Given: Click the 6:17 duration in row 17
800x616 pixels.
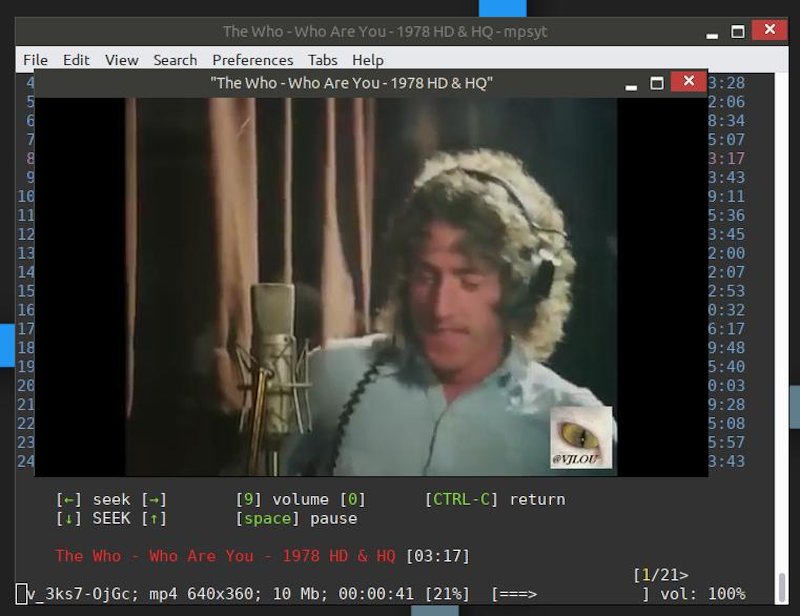Looking at the screenshot, I should tap(726, 329).
